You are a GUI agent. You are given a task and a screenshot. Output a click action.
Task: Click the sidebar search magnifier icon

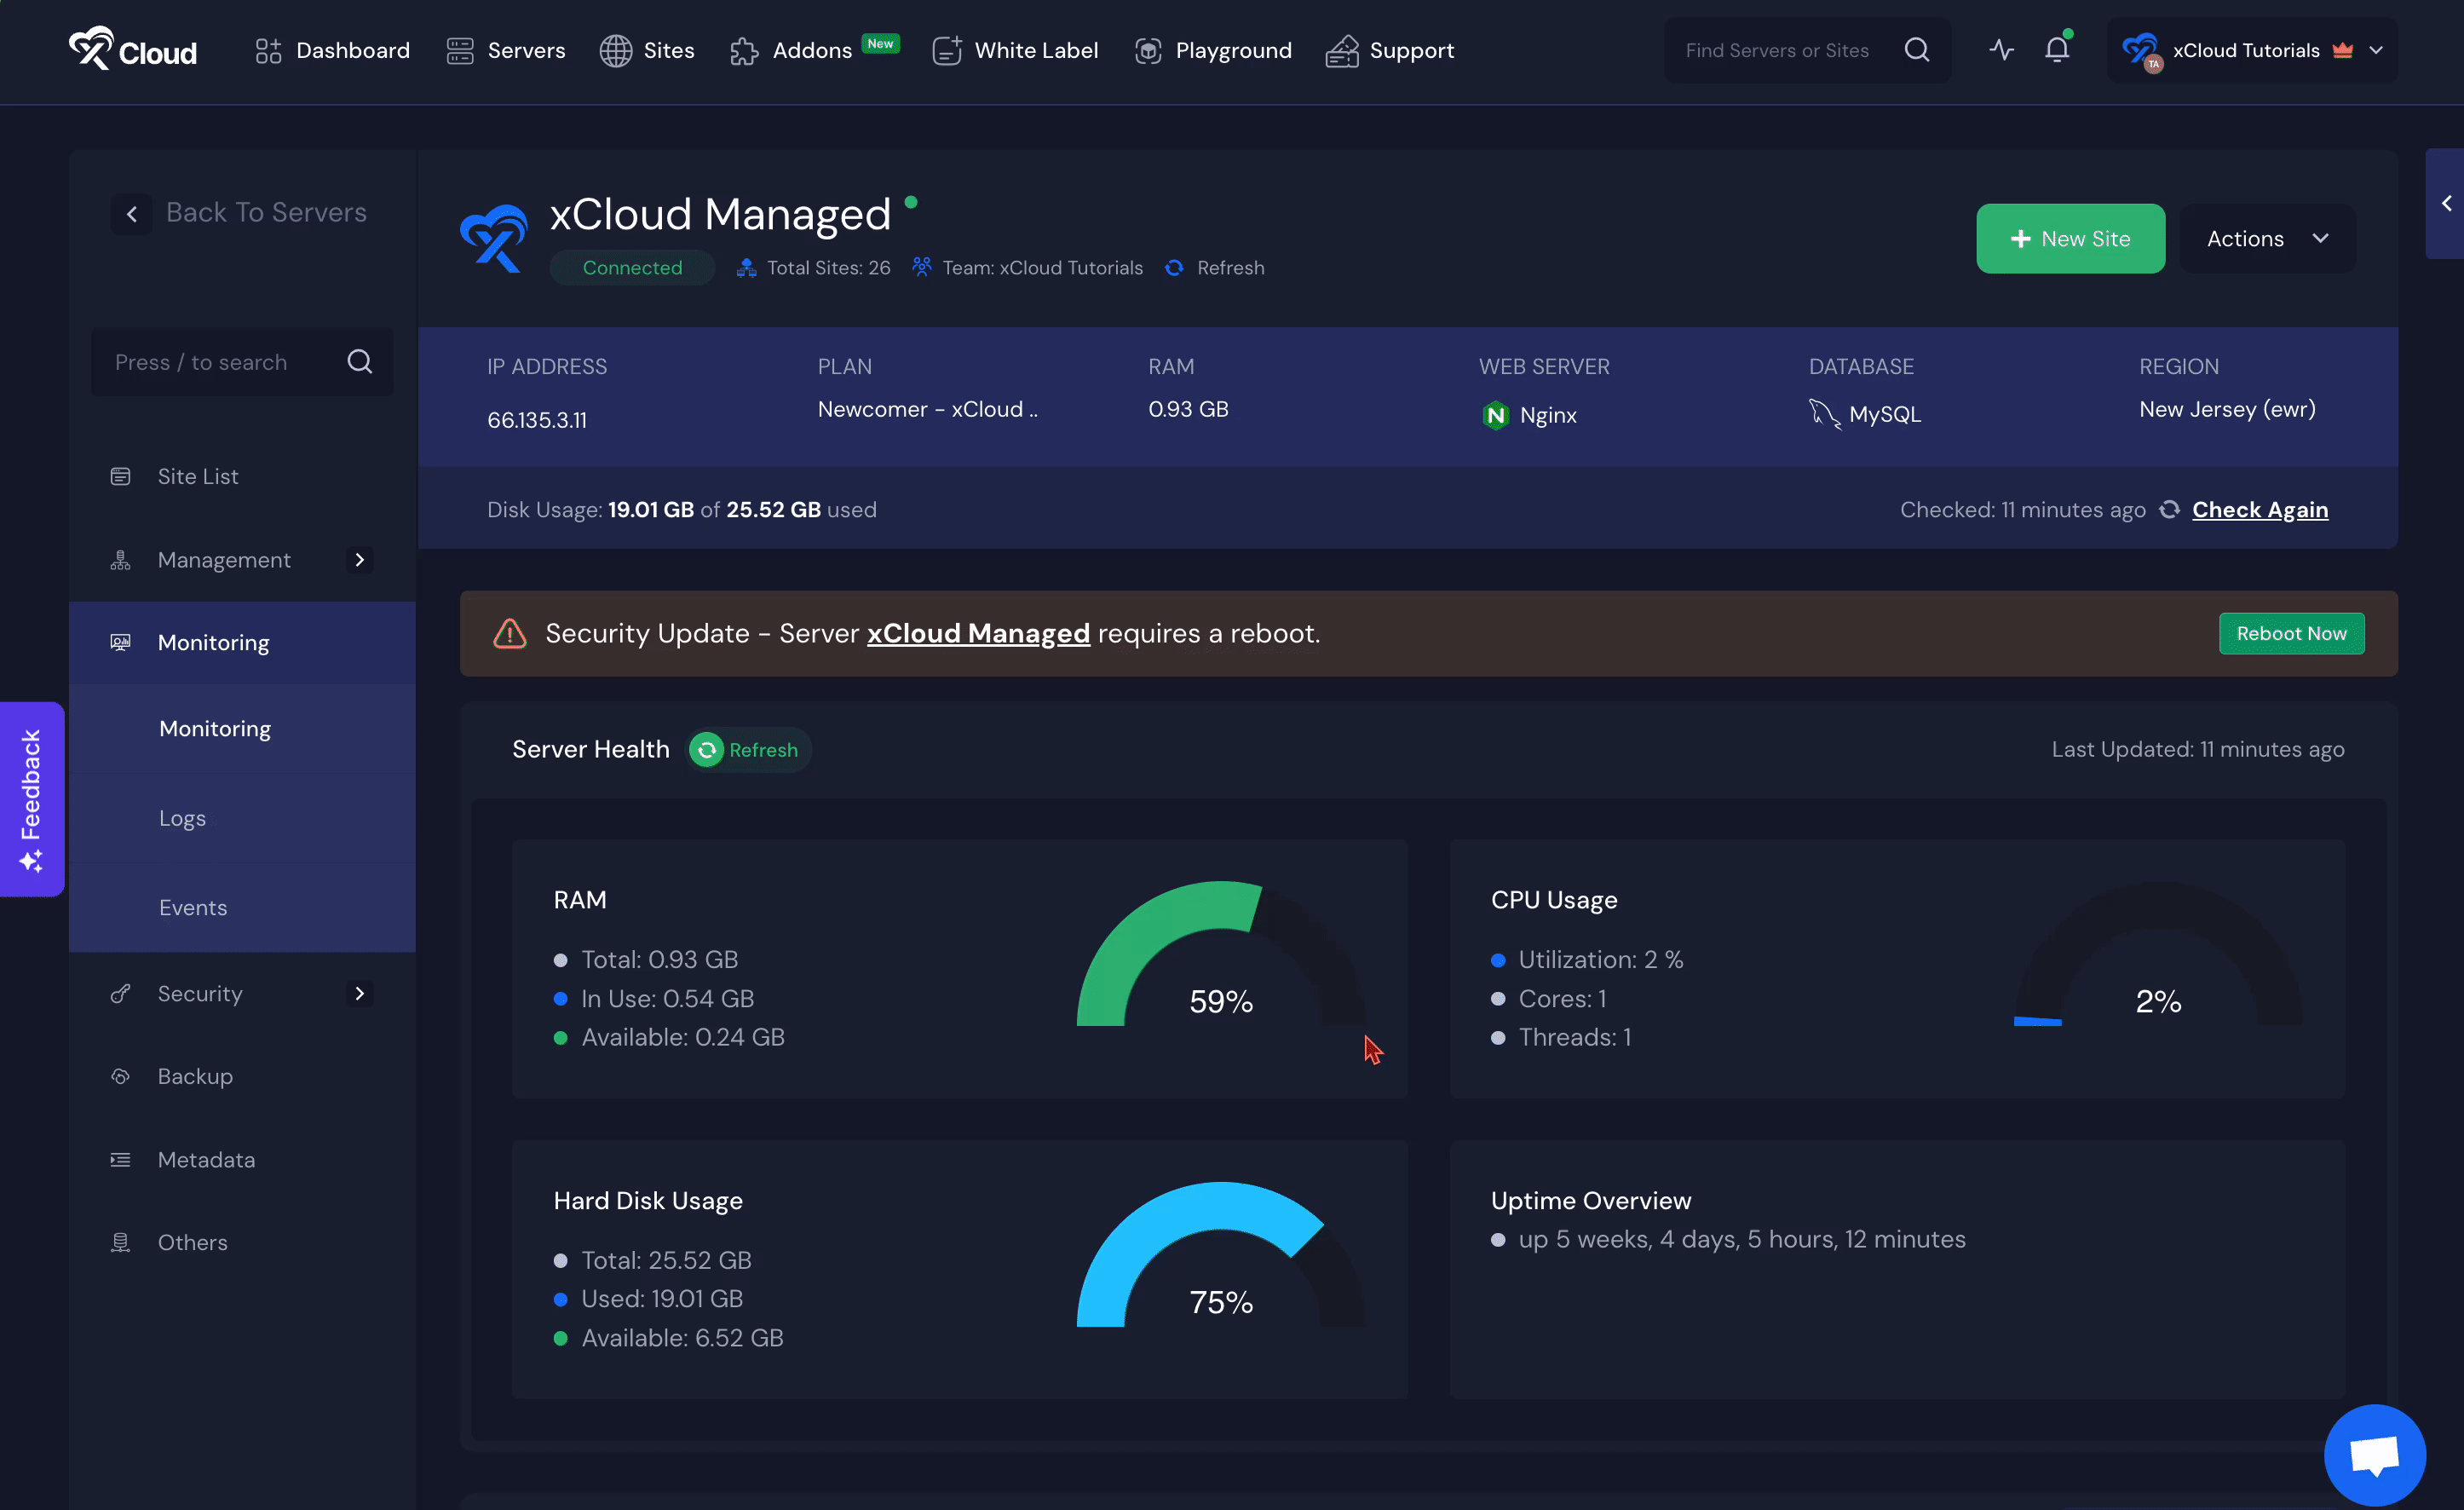pyautogui.click(x=360, y=362)
